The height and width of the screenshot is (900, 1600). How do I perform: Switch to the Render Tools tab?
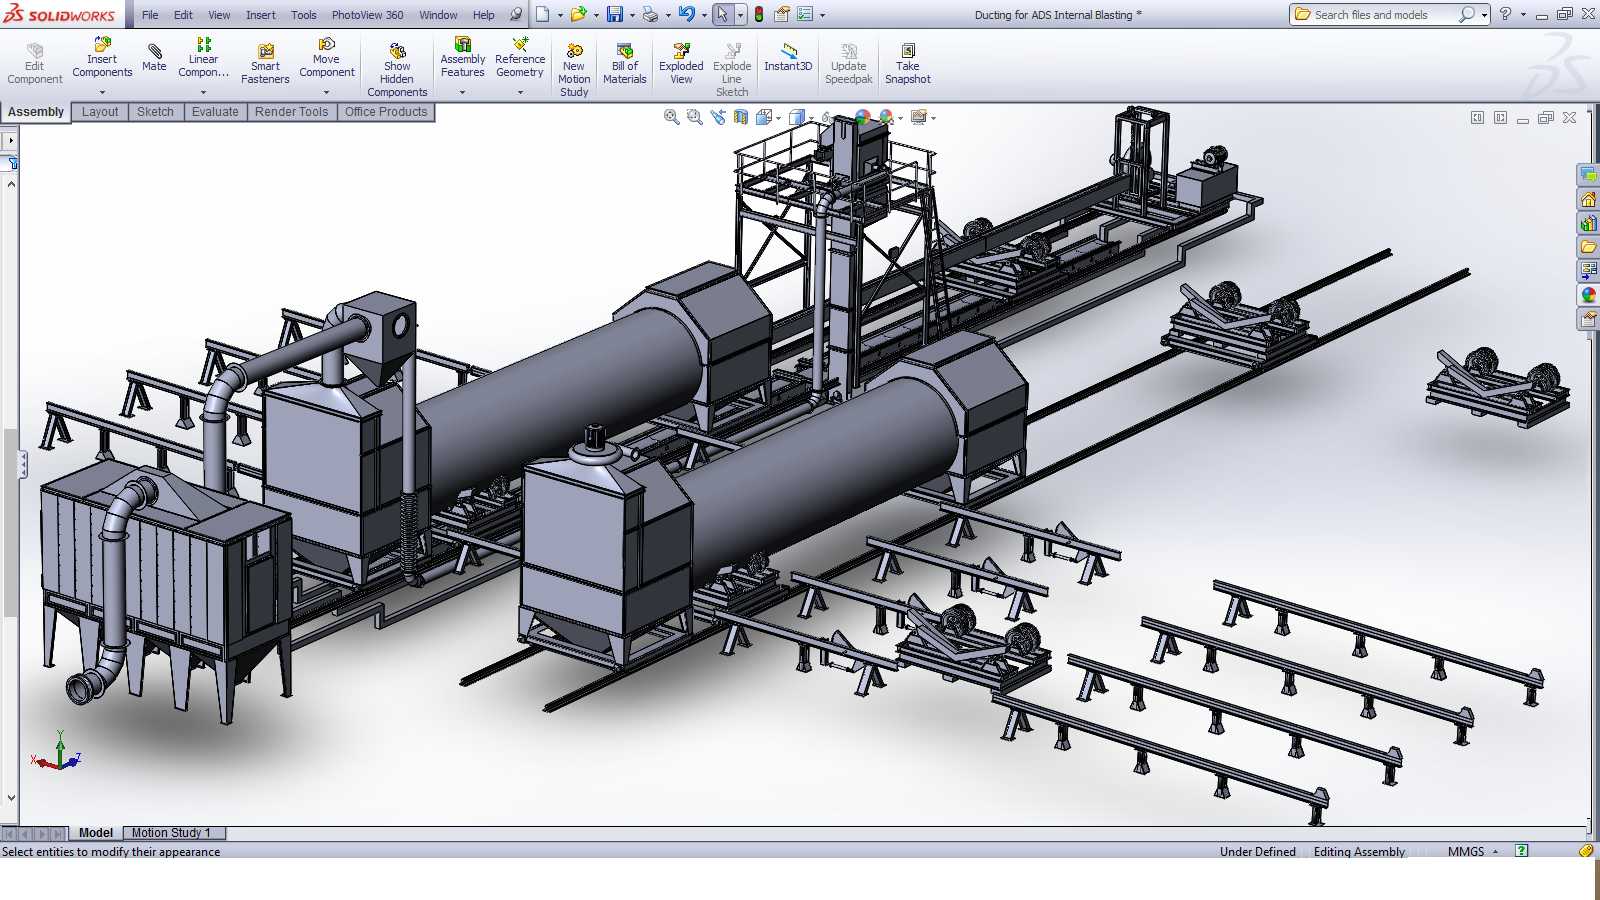pyautogui.click(x=291, y=112)
